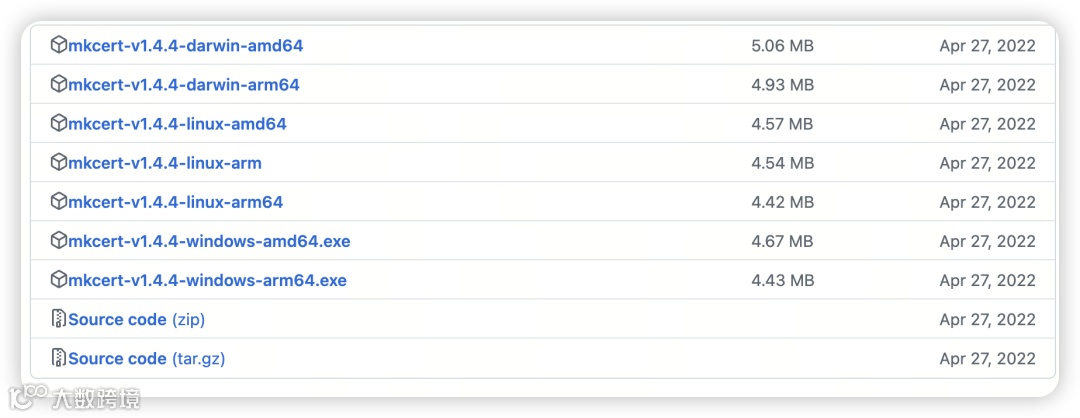Download mkcert-v1.4.4-linux-arm binary
The height and width of the screenshot is (418, 1080).
pos(164,163)
